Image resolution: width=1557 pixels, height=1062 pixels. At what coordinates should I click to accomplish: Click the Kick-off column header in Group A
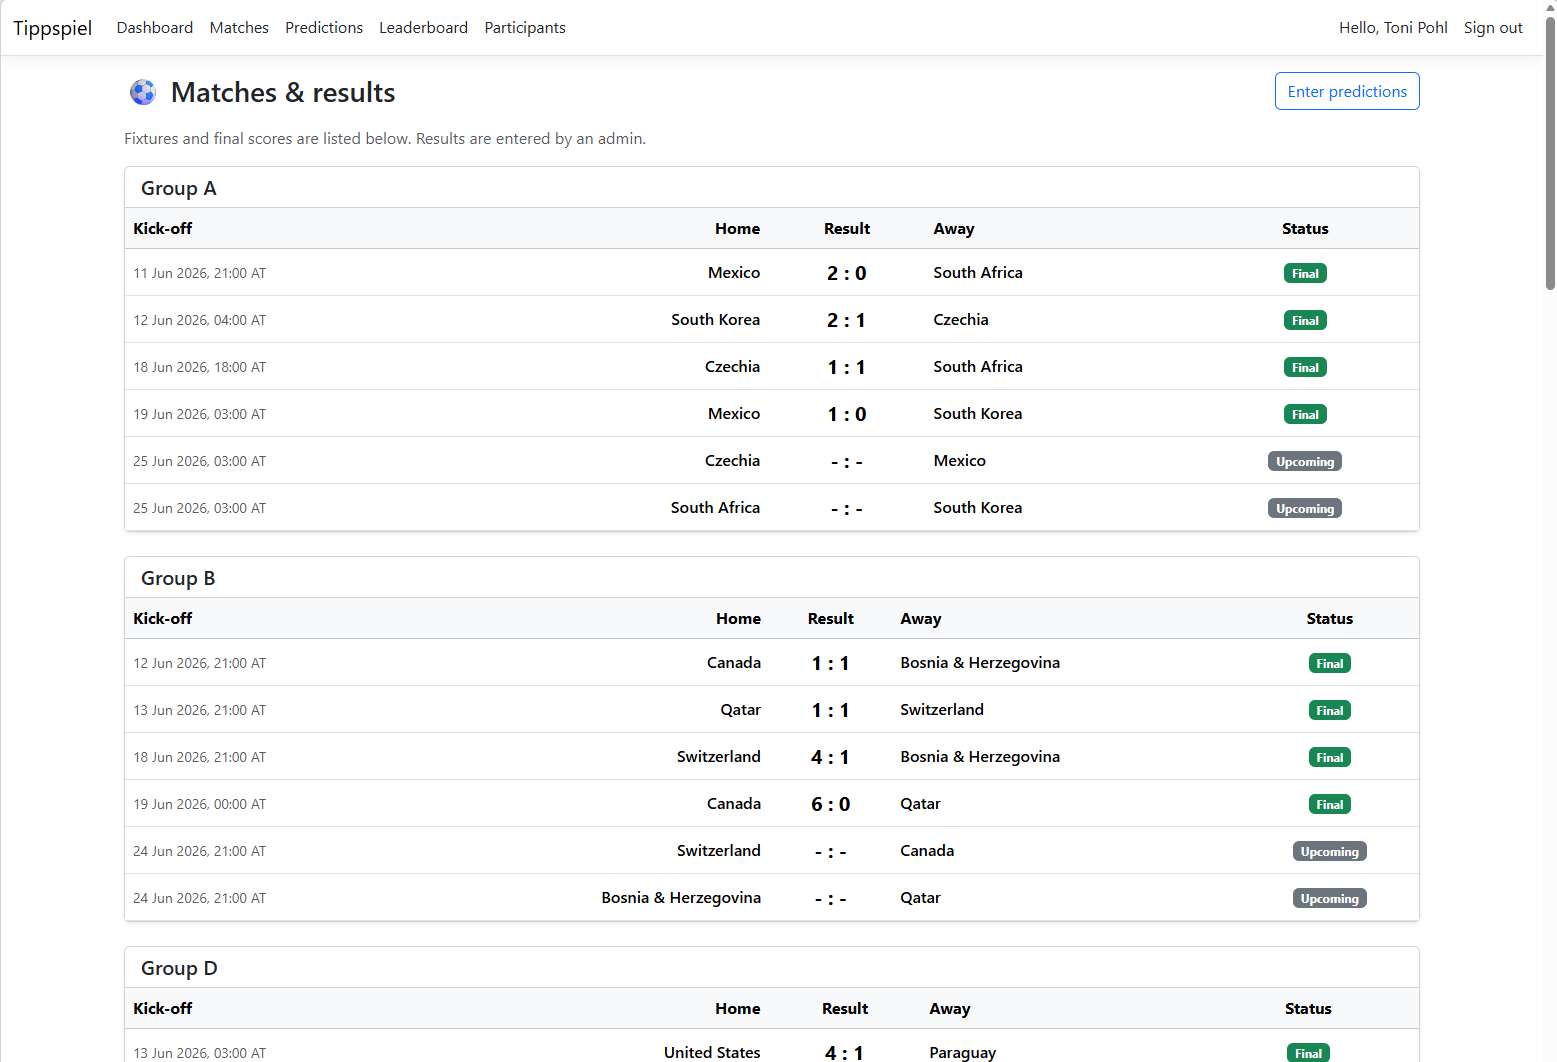tap(163, 228)
